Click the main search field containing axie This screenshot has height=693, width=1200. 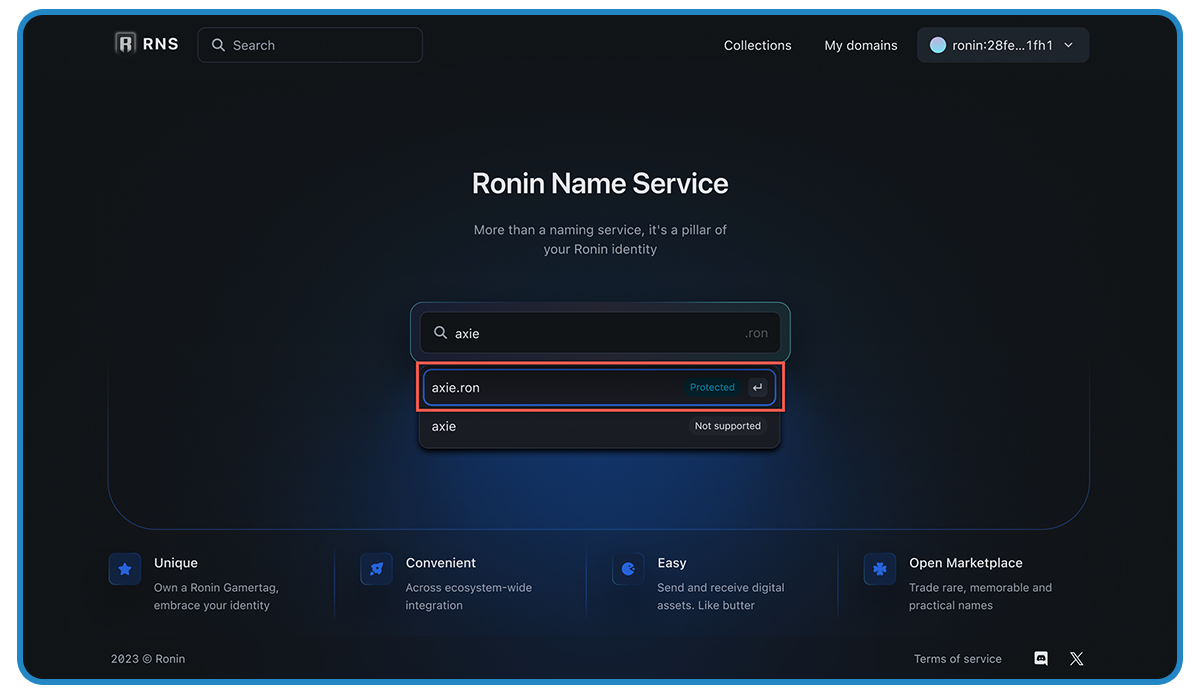600,333
